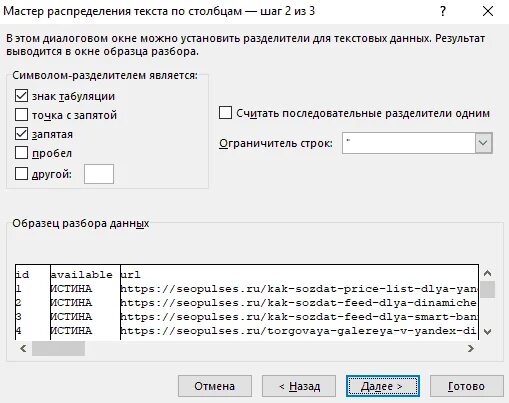Uncheck the 'знак табуляции' checkbox
This screenshot has width=509, height=403.
(21, 96)
